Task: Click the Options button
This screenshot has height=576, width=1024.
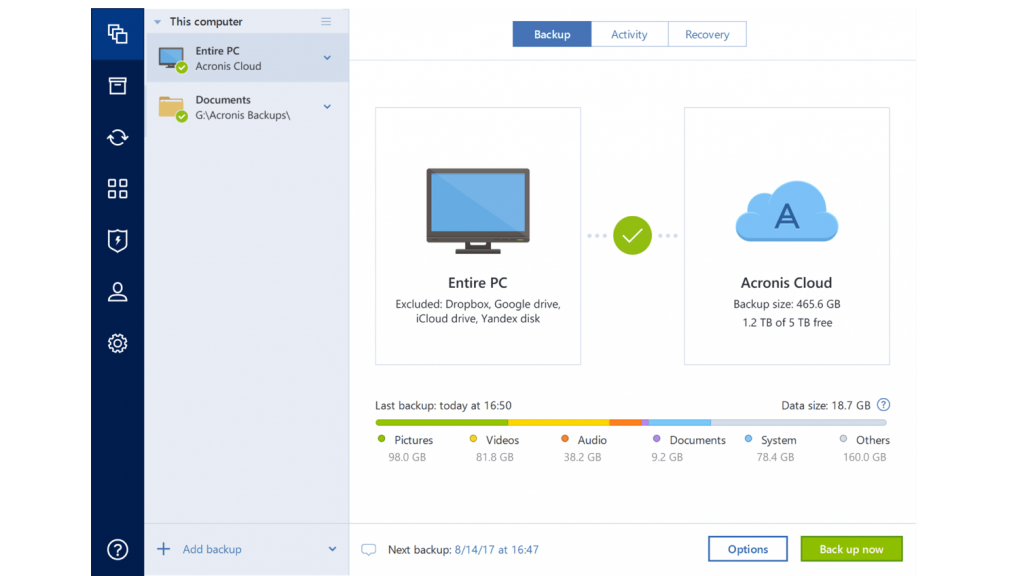Action: point(748,549)
